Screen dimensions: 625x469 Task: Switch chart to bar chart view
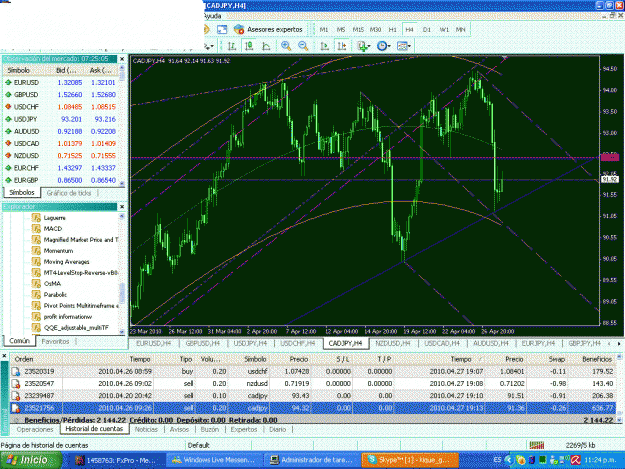(x=232, y=46)
